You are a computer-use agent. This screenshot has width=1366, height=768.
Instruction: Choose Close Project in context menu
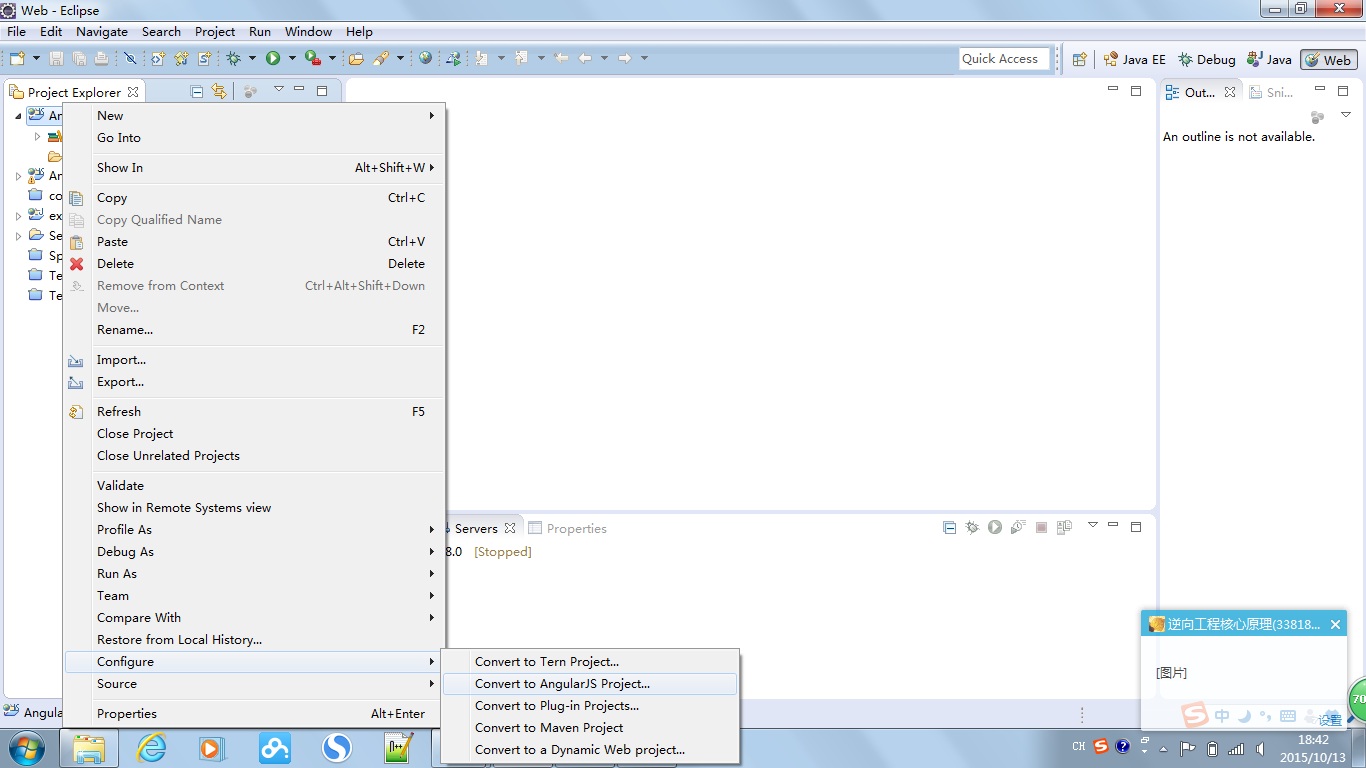(x=254, y=434)
